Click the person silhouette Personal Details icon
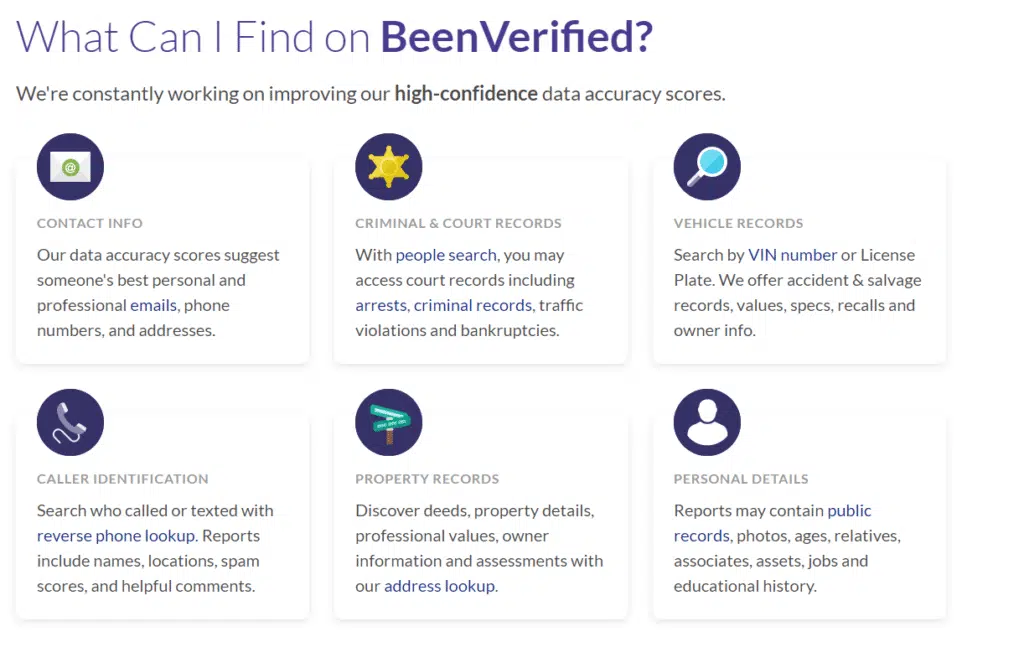1024x668 pixels. pos(707,423)
